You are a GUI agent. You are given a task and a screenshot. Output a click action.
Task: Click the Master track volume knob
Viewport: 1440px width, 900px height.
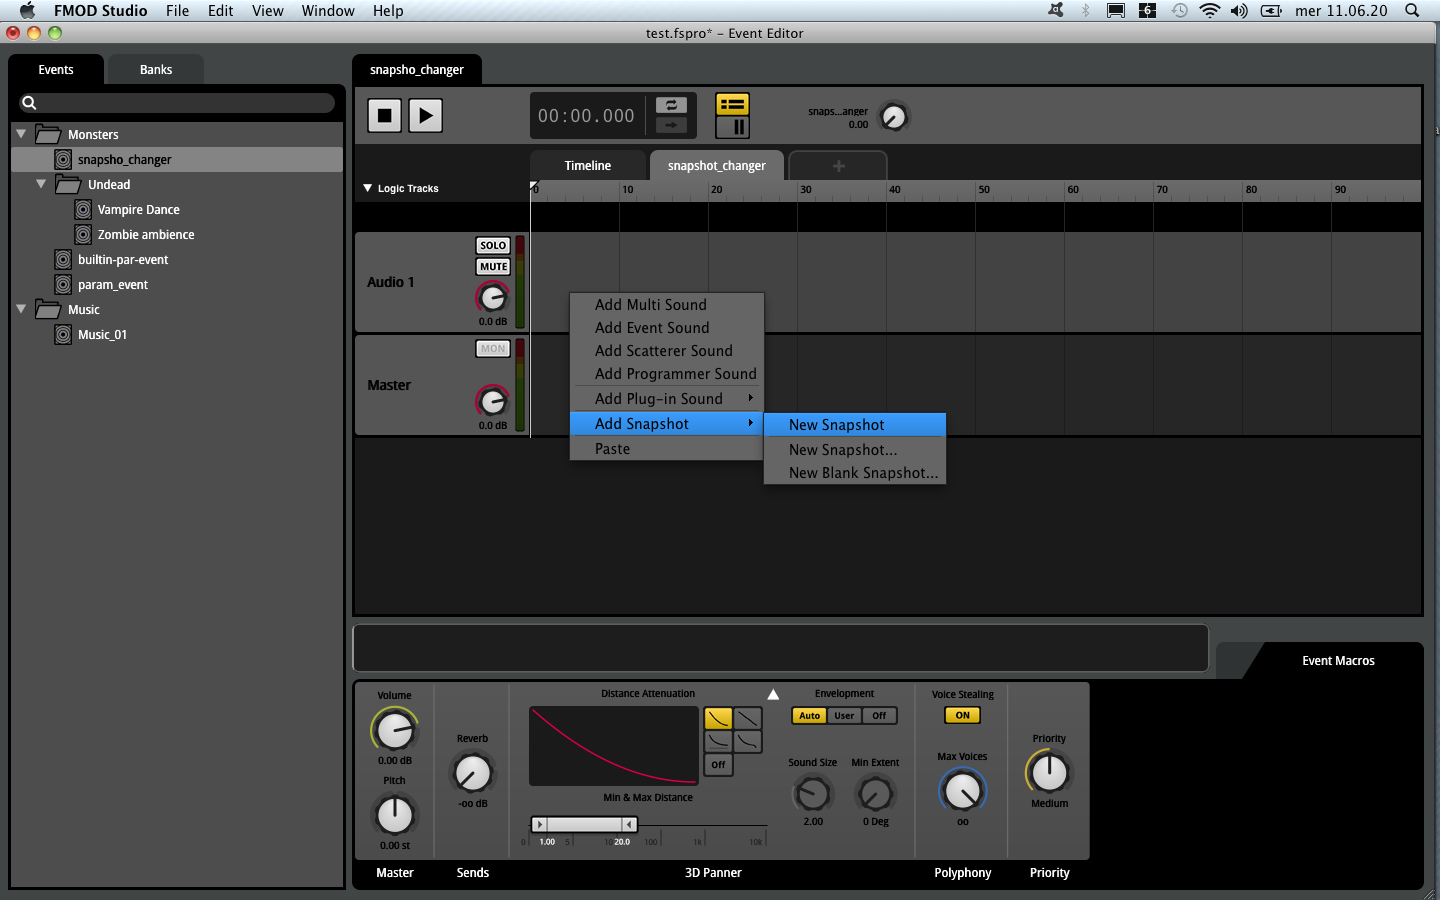[x=492, y=401]
